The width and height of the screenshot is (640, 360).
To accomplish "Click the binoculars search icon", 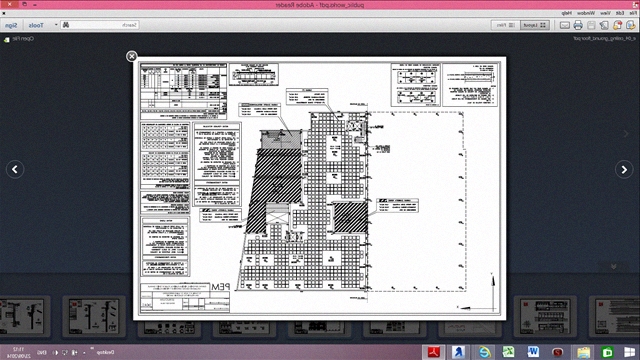I will point(66,25).
